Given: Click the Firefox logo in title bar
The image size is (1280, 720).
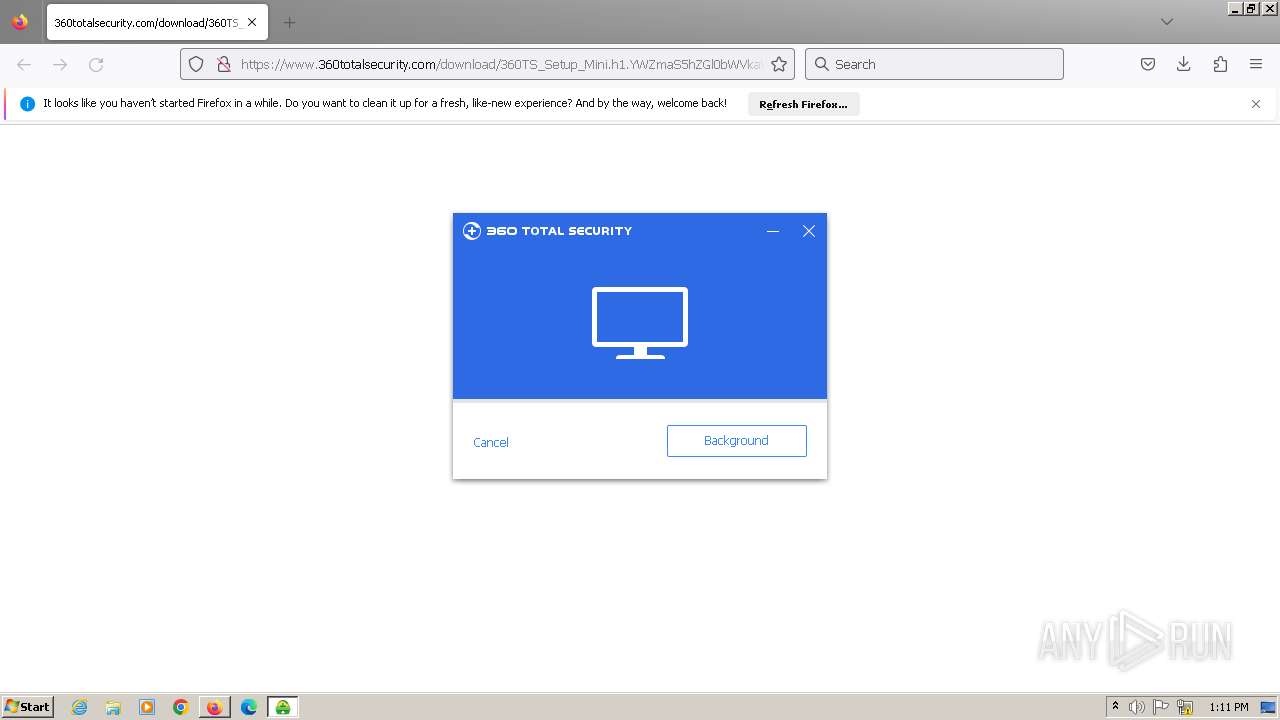Looking at the screenshot, I should [20, 22].
